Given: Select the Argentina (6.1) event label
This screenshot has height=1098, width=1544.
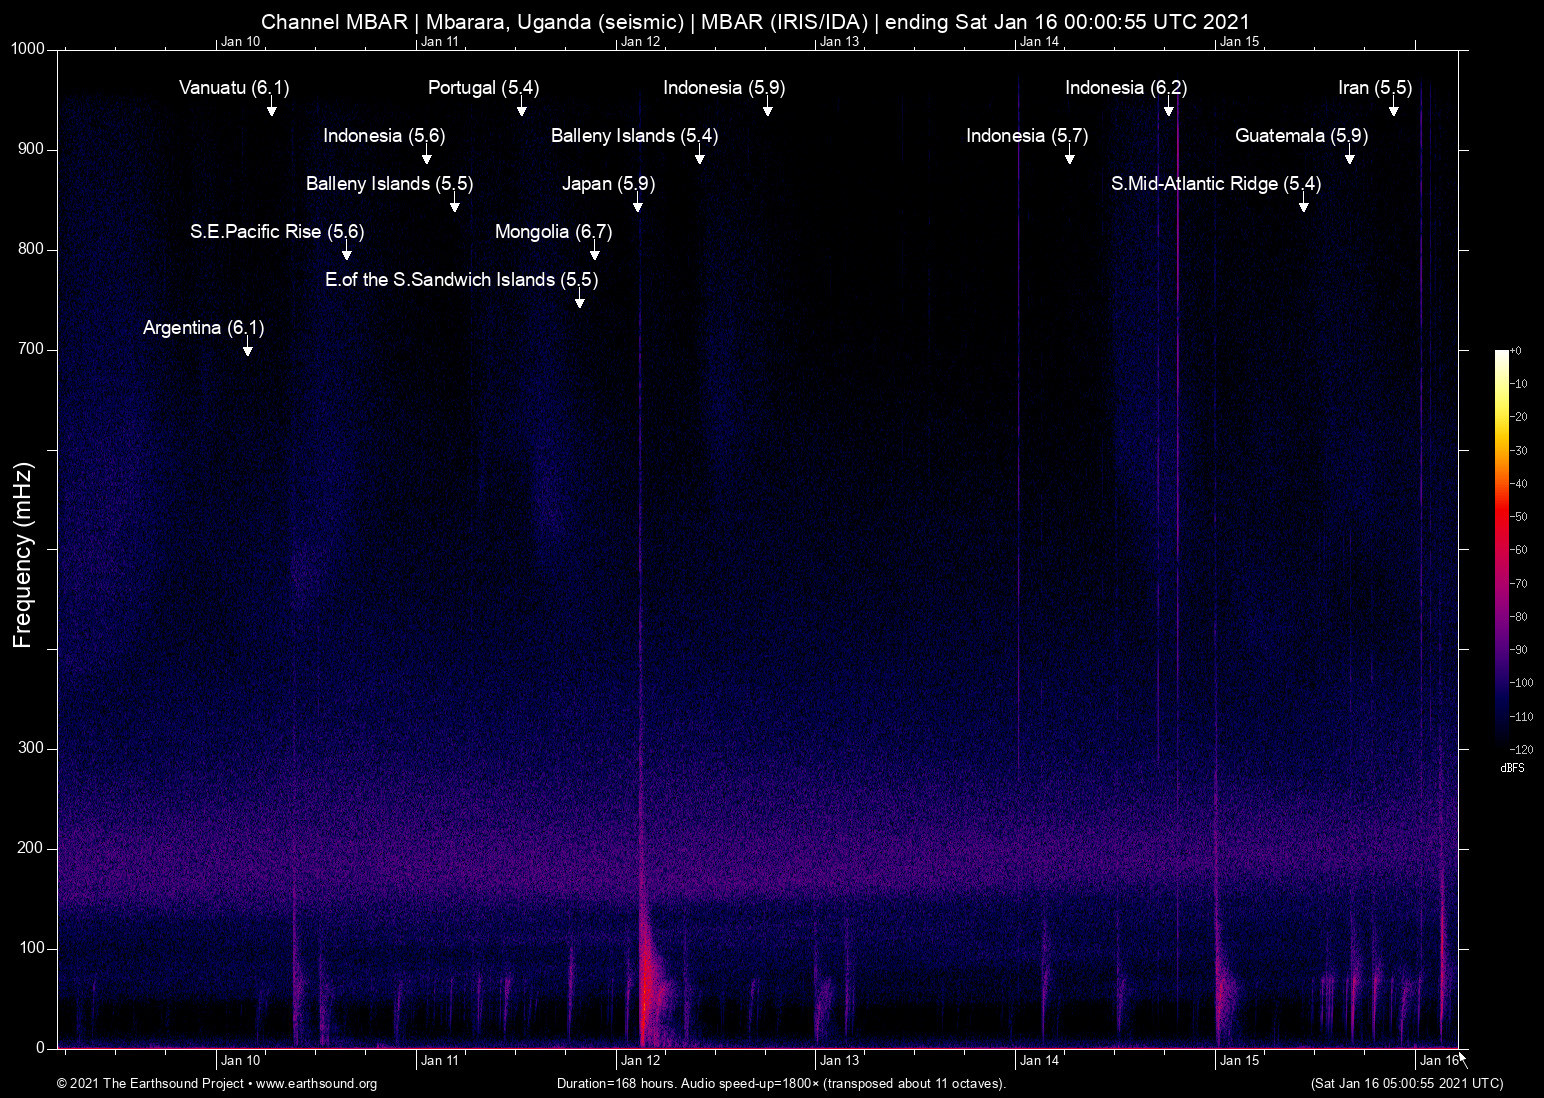Looking at the screenshot, I should pos(203,328).
